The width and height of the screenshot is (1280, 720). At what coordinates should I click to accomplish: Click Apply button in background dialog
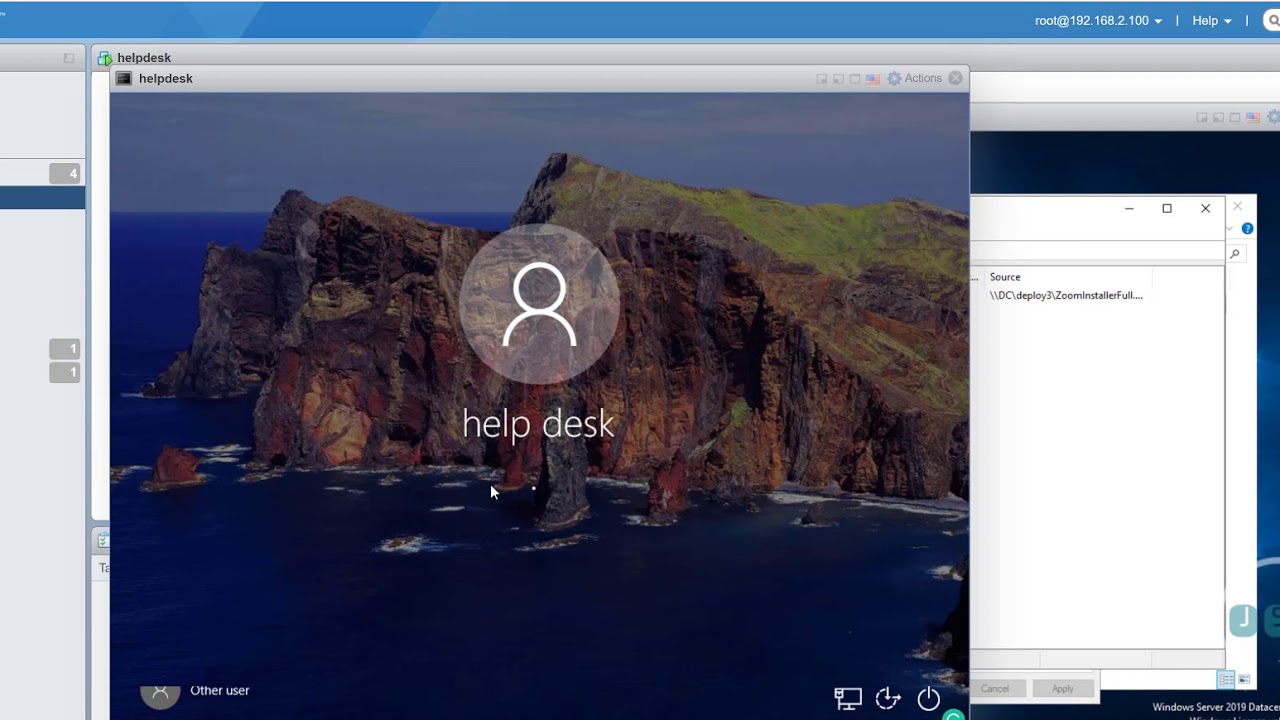1062,688
